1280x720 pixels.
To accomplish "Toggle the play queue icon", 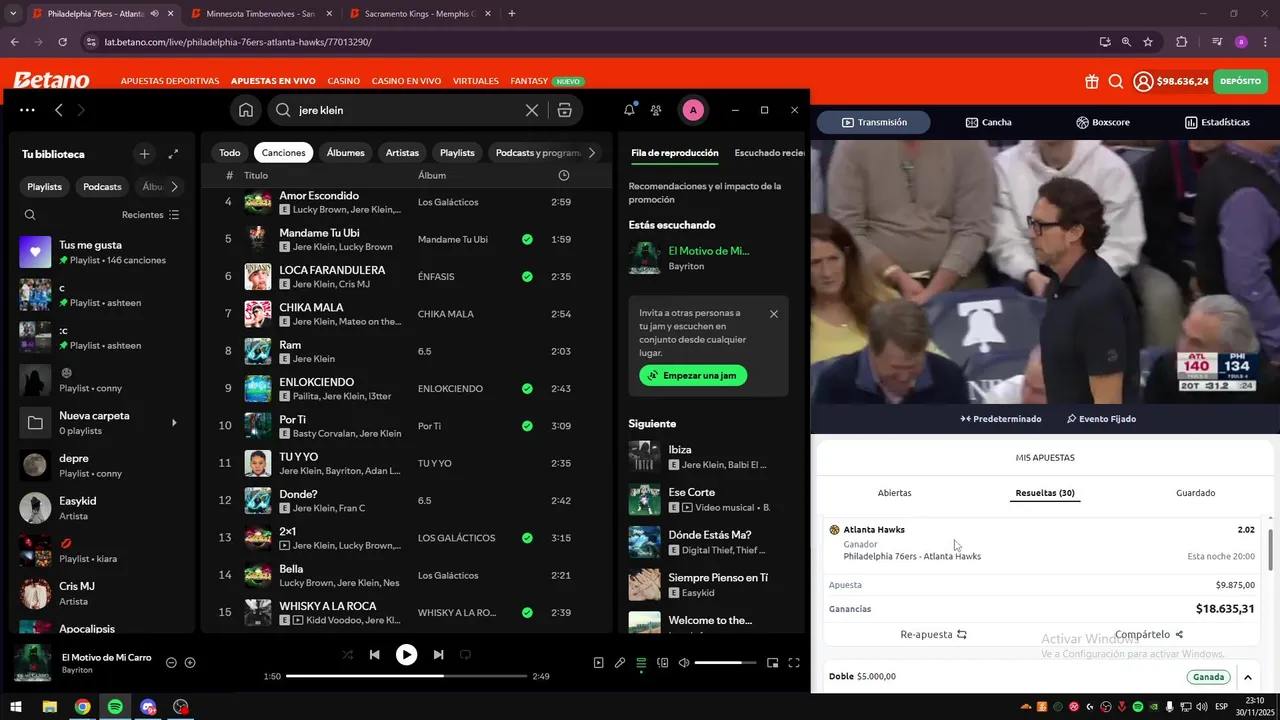I will click(641, 662).
